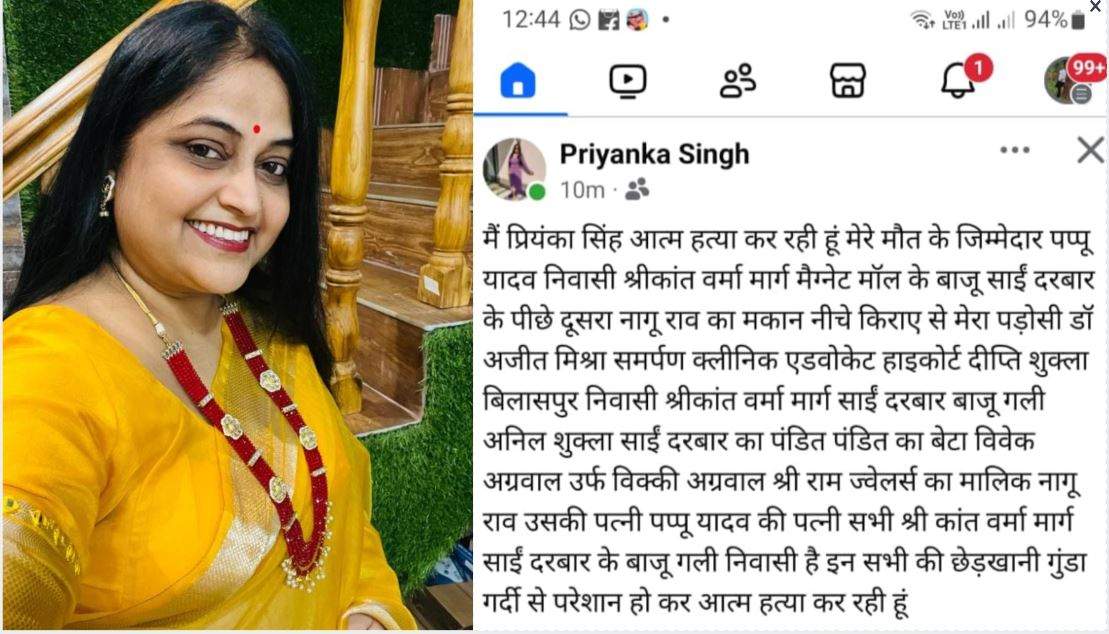Screen dimensions: 1109x634
Task: Open Priyanka Singh's profile name link
Action: tap(654, 154)
